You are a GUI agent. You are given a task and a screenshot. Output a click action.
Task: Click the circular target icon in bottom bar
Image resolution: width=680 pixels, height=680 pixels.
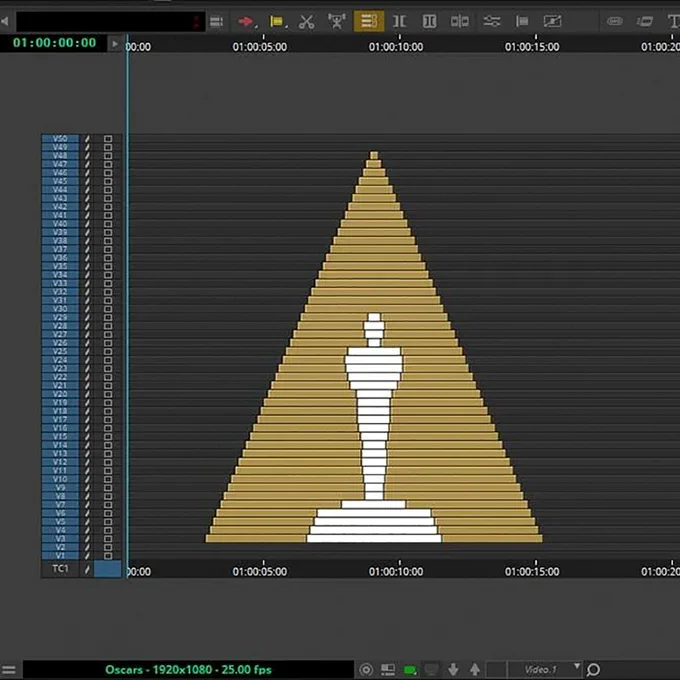click(366, 670)
